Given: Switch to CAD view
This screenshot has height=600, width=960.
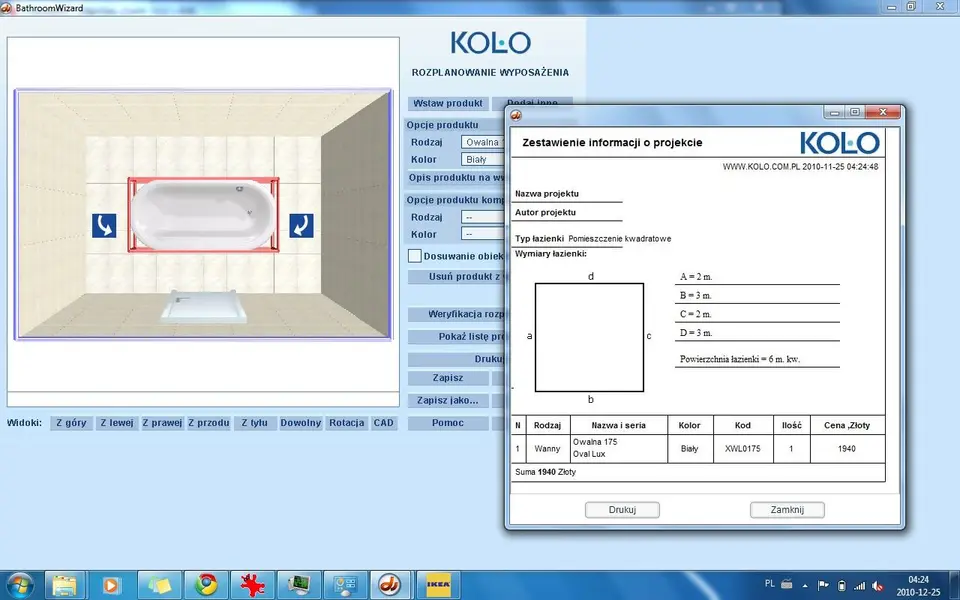Looking at the screenshot, I should click(384, 423).
